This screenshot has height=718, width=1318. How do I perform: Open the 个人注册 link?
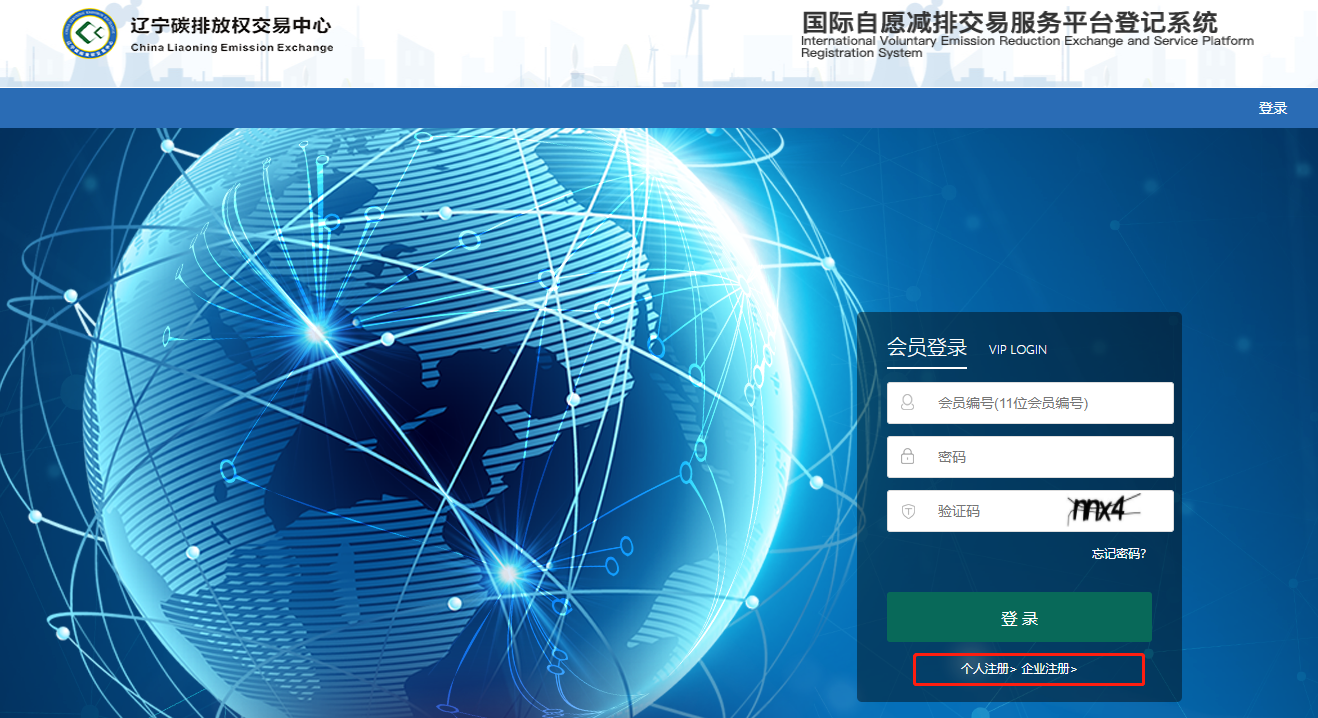988,669
